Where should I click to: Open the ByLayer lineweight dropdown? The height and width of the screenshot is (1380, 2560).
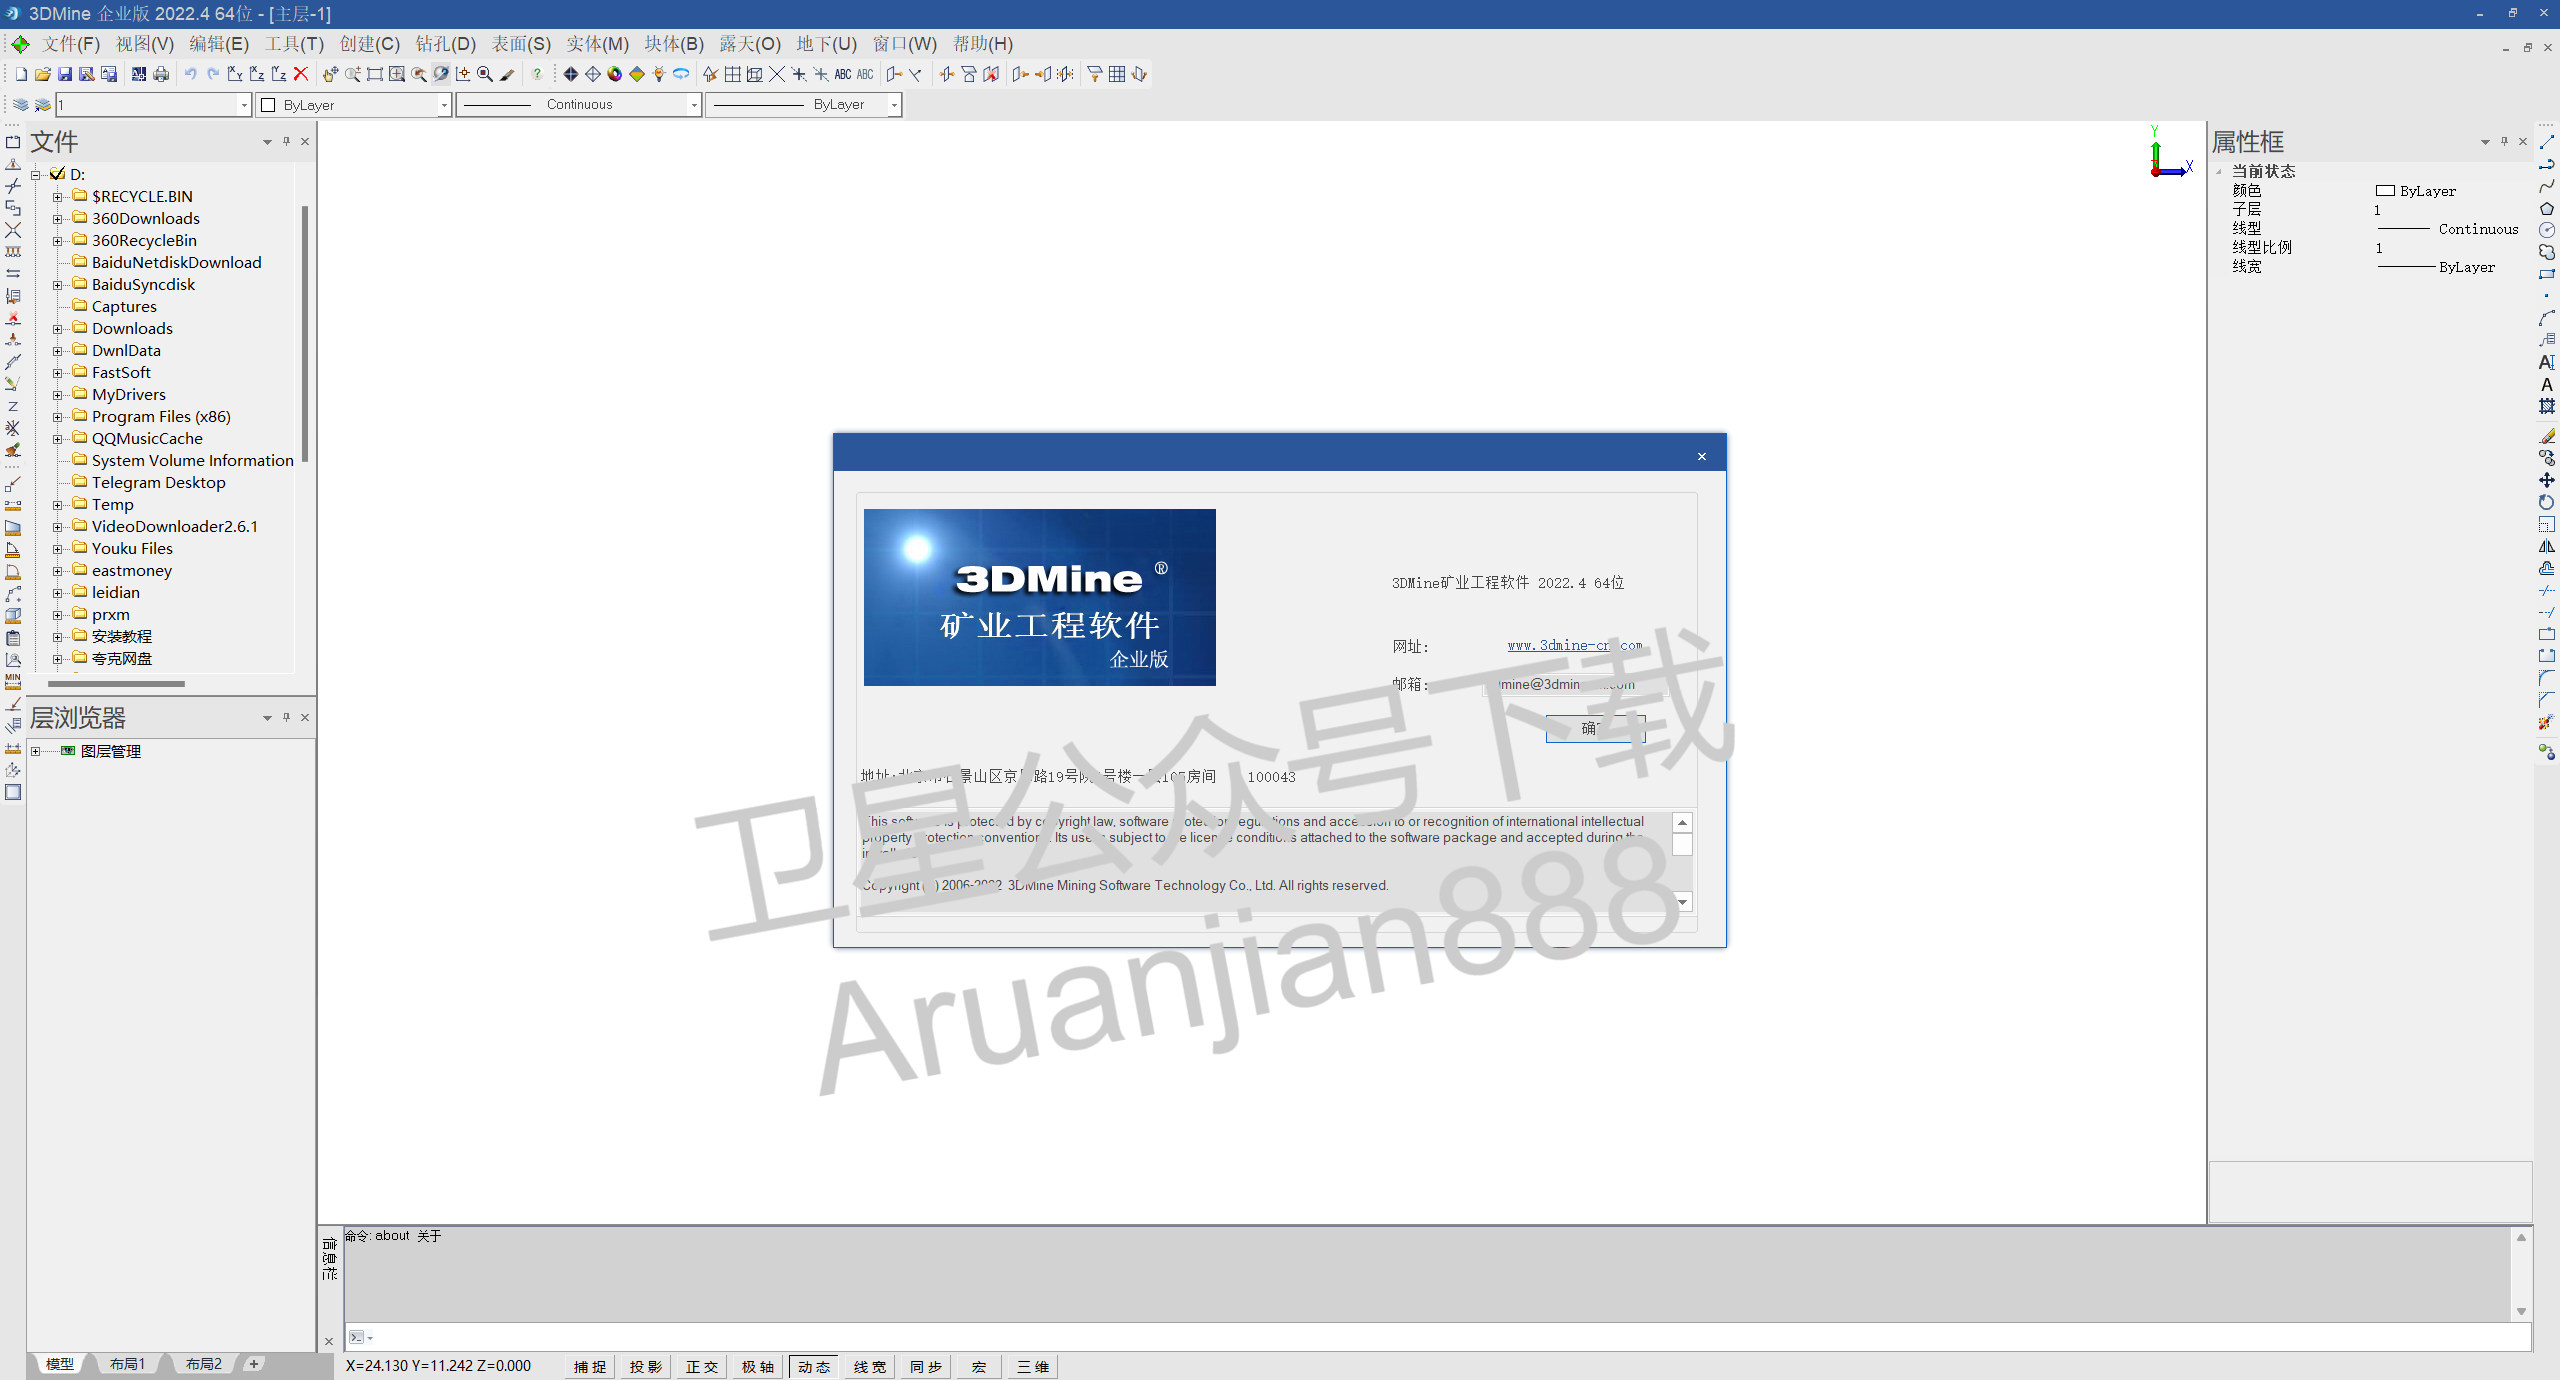point(894,105)
